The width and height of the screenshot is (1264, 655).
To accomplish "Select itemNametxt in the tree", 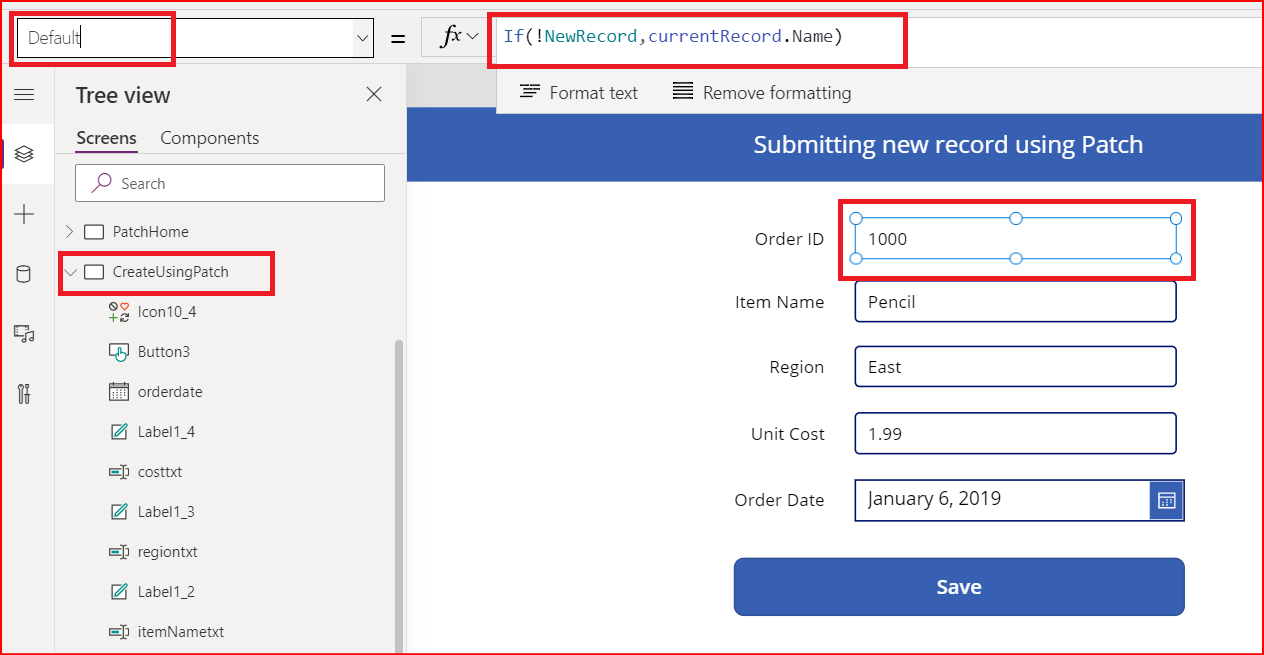I will 181,632.
